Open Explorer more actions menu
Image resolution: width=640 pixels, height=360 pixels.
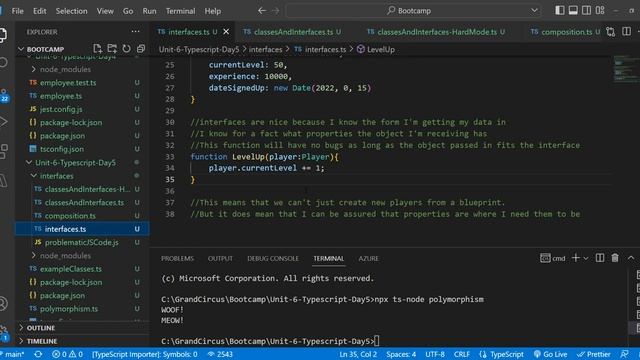click(x=136, y=31)
